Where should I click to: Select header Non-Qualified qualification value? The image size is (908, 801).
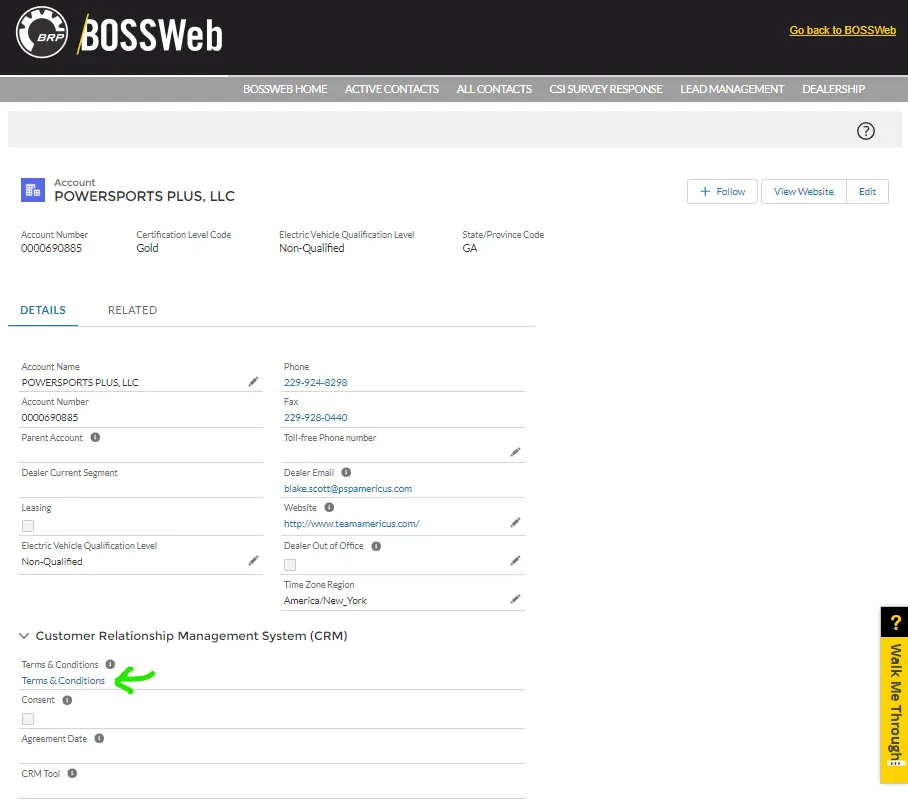pyautogui.click(x=312, y=248)
